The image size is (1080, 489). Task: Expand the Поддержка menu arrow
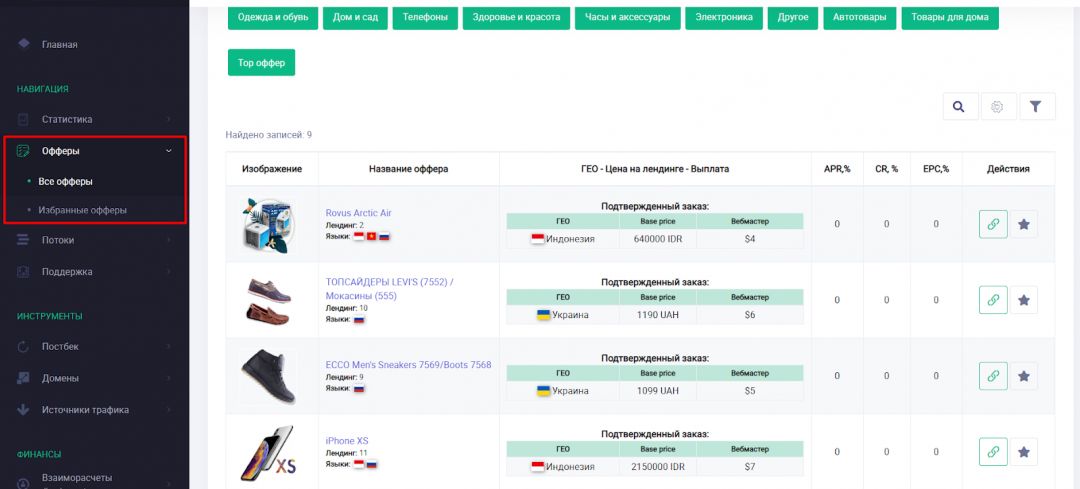169,271
